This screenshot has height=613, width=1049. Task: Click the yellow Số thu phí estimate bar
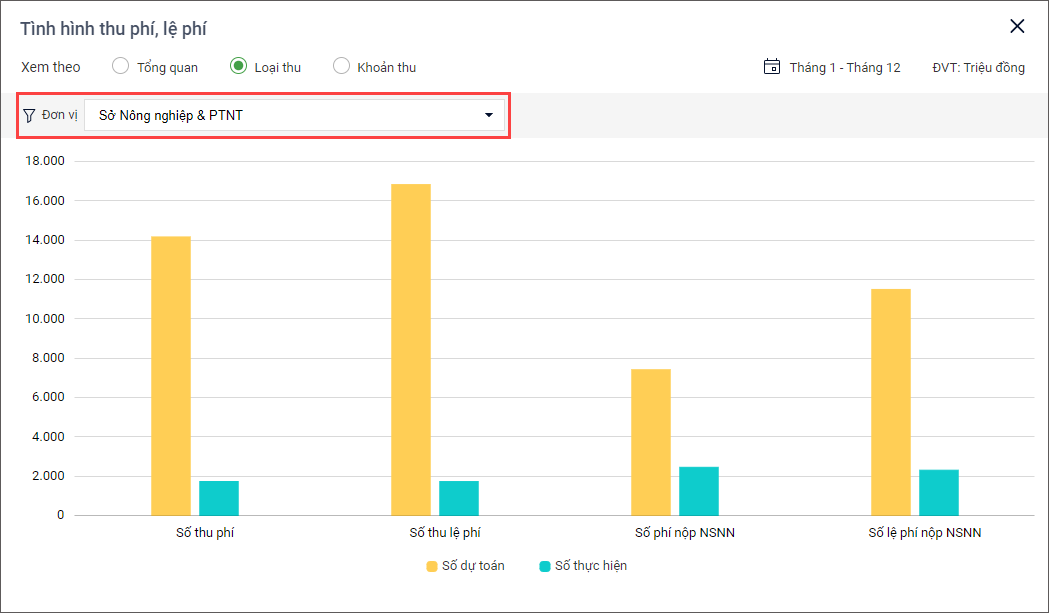click(x=171, y=375)
